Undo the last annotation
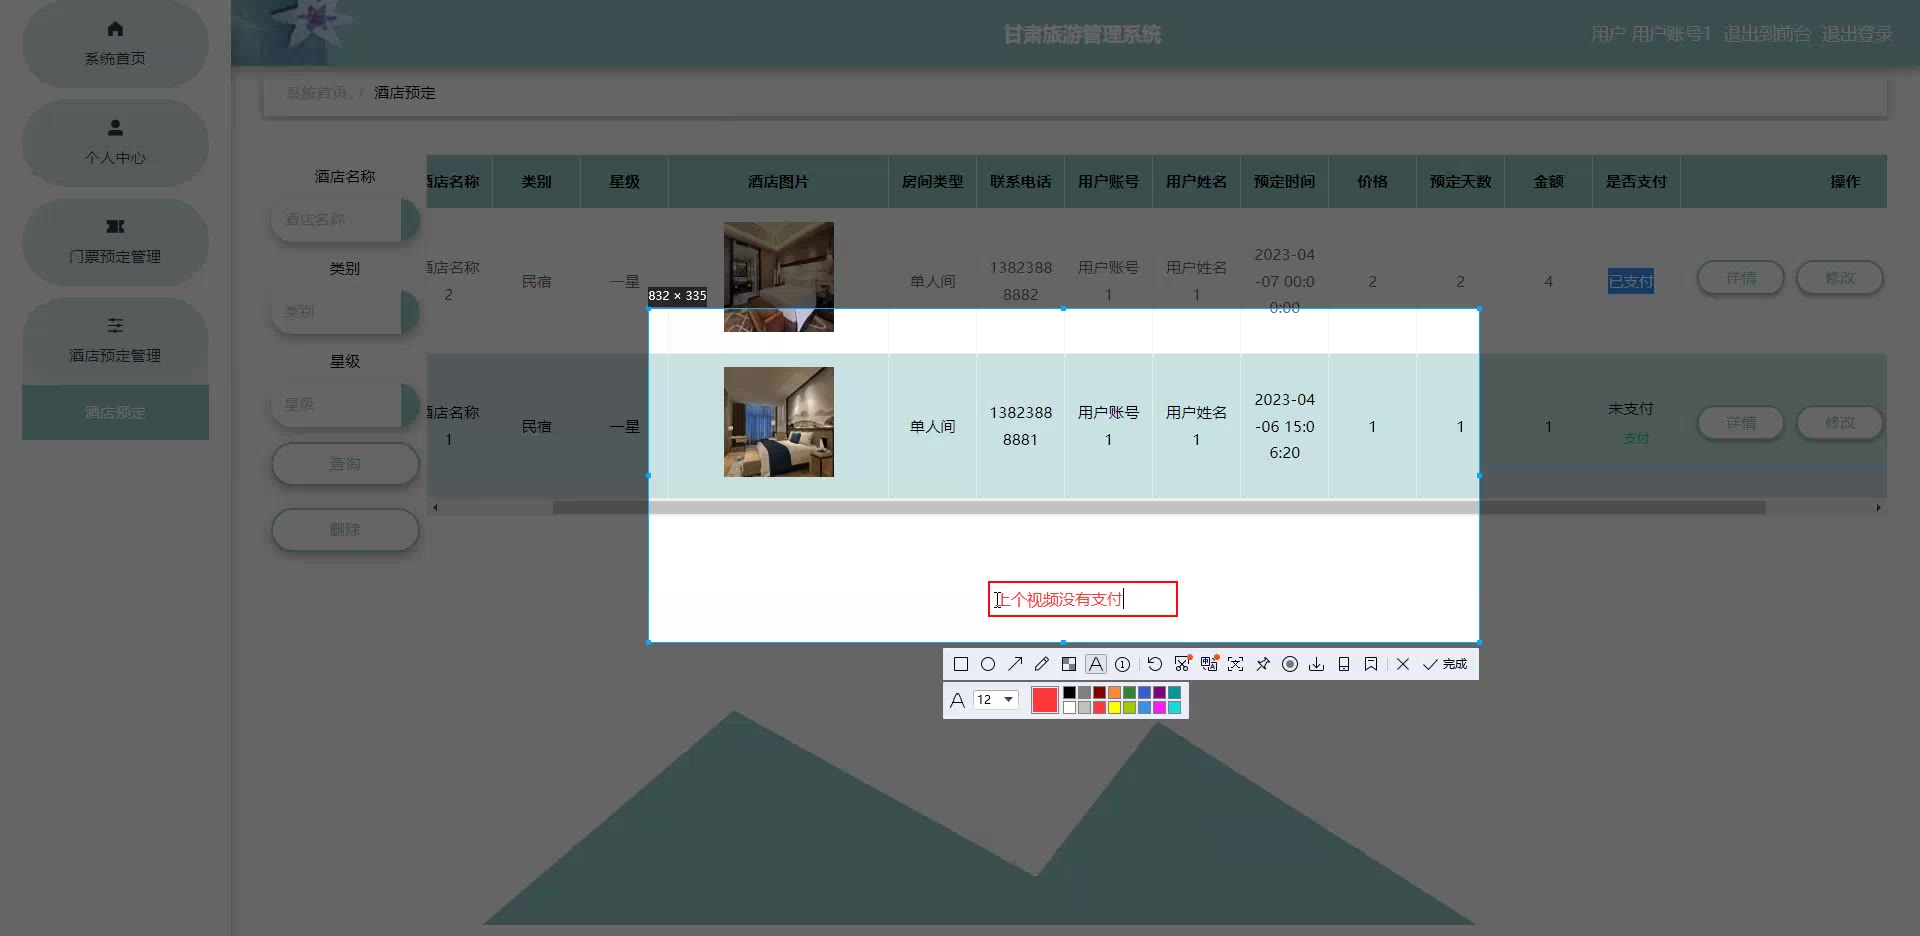The height and width of the screenshot is (936, 1920). tap(1155, 664)
